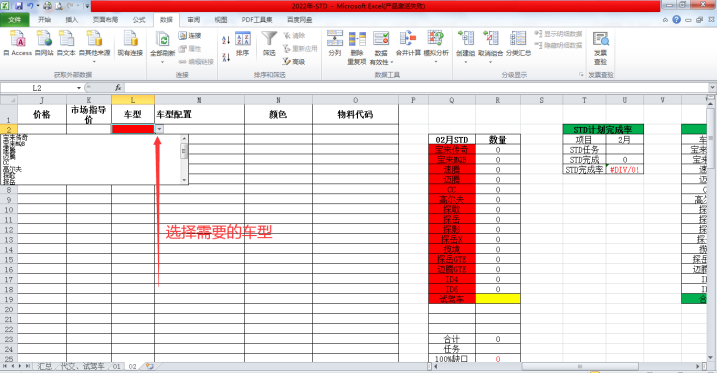Click the Name Box showing L2
Viewport: 718px width, 374px height.
38,88
